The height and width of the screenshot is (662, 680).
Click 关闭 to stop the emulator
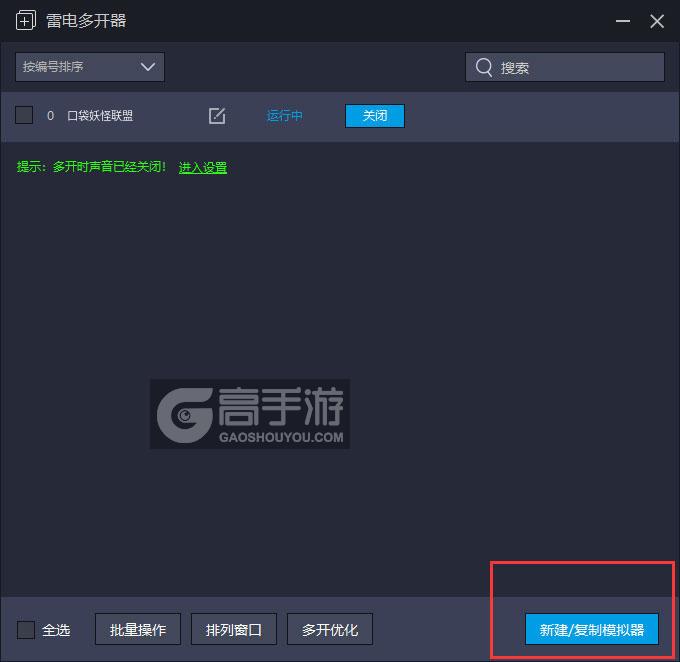375,116
